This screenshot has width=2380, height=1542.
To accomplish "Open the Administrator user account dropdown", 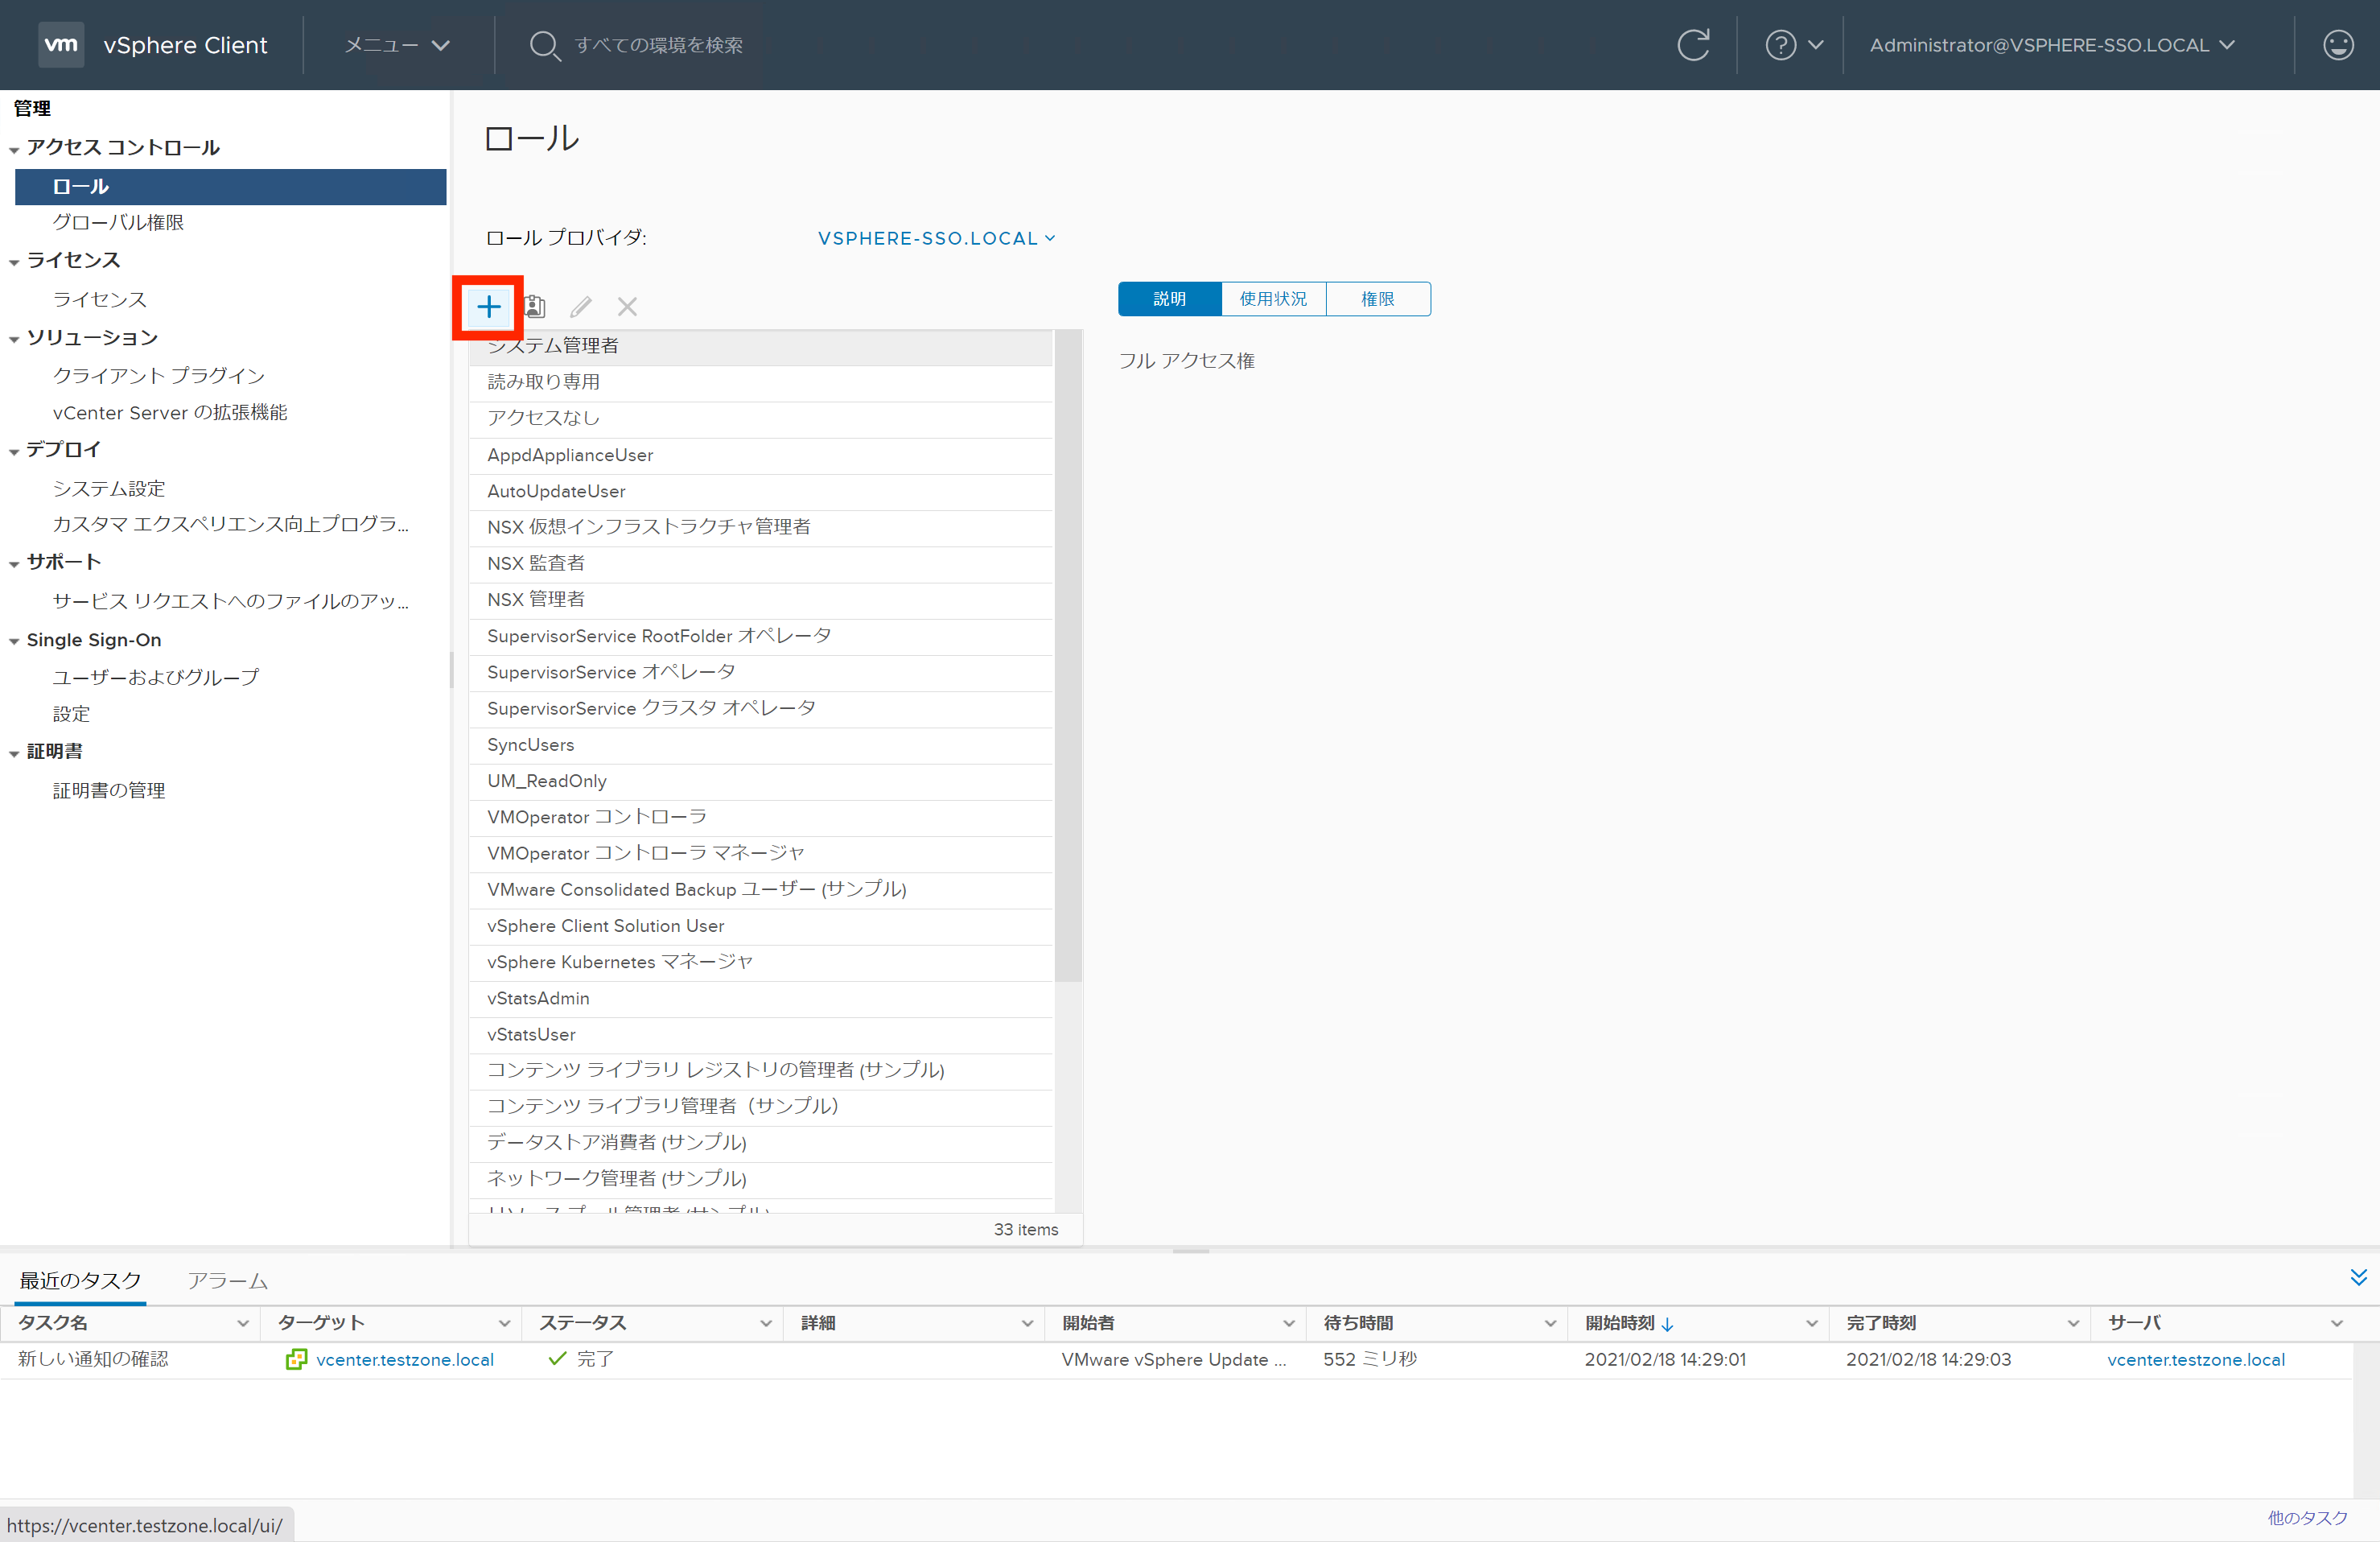I will tap(2052, 45).
